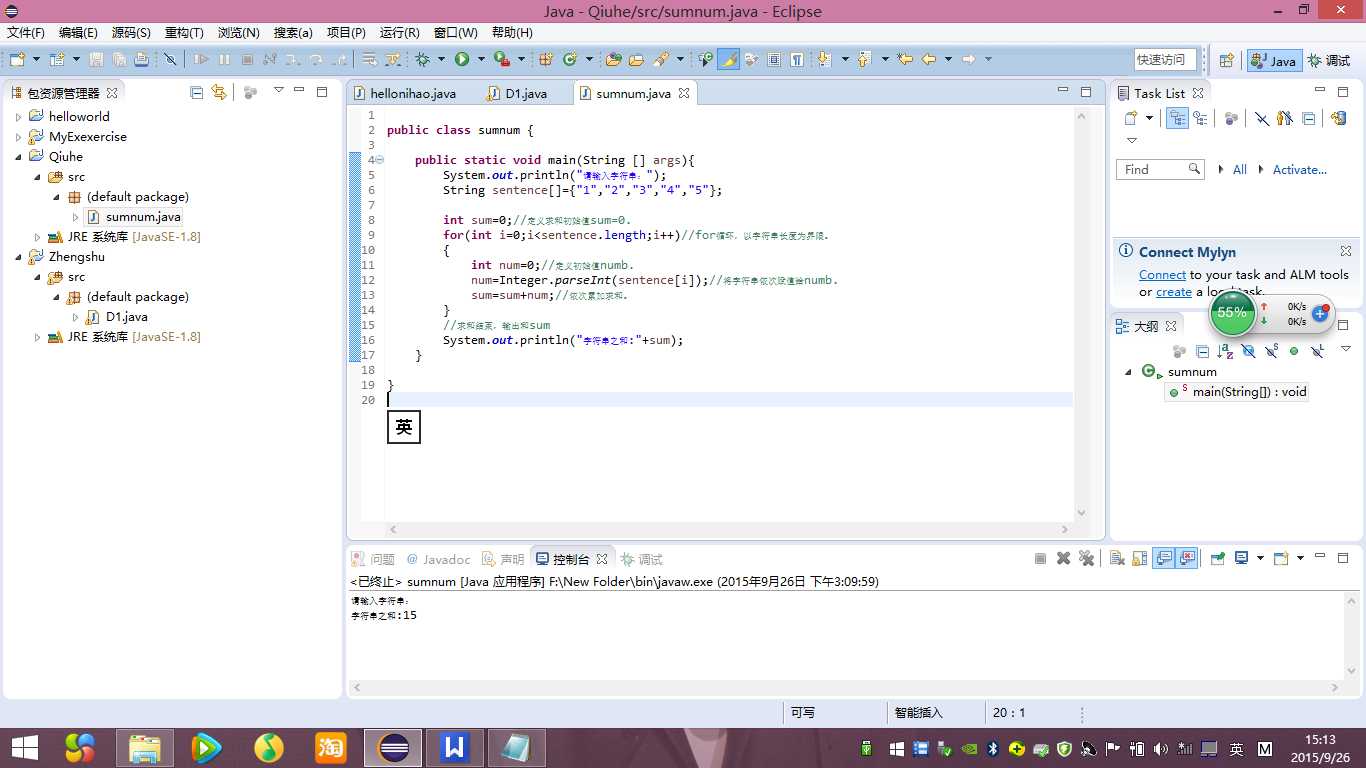
Task: Select Java perspective button
Action: [x=1273, y=60]
